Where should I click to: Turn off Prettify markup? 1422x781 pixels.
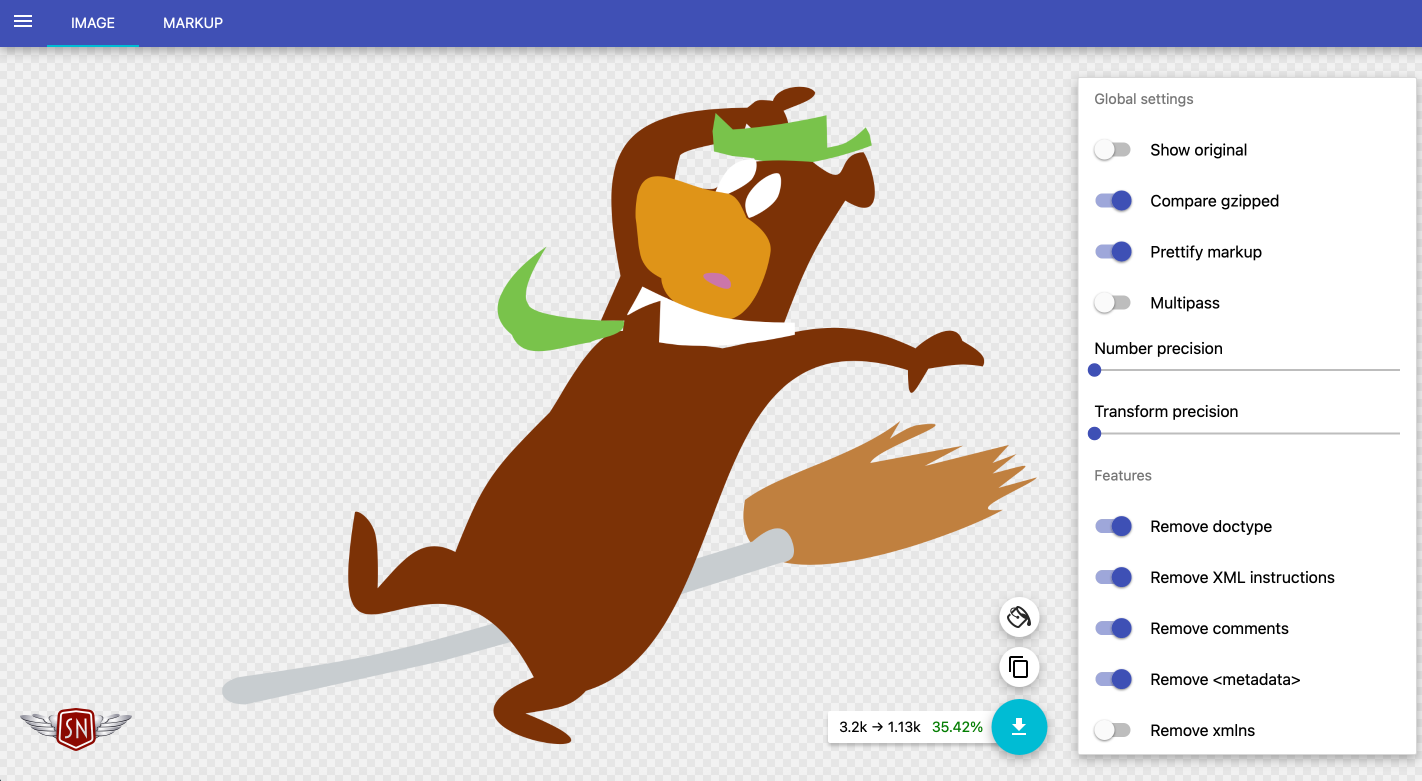coord(1112,252)
